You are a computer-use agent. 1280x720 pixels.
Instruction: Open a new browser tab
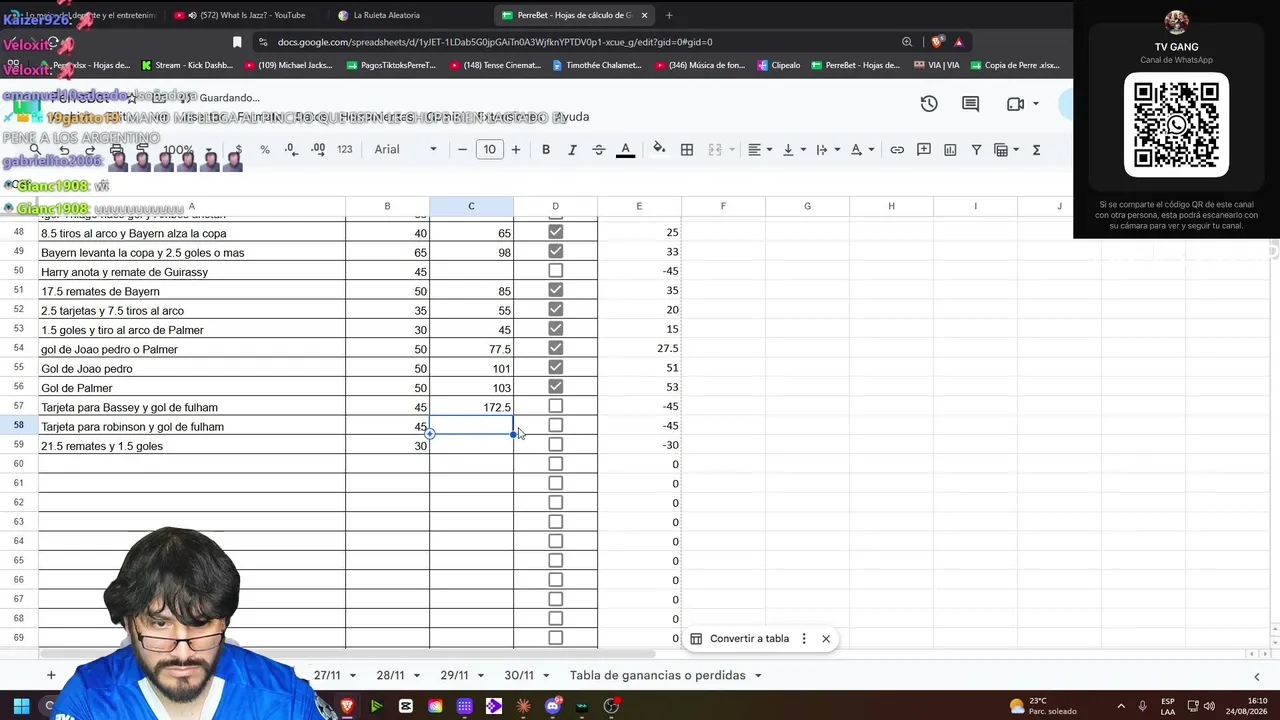pyautogui.click(x=669, y=15)
